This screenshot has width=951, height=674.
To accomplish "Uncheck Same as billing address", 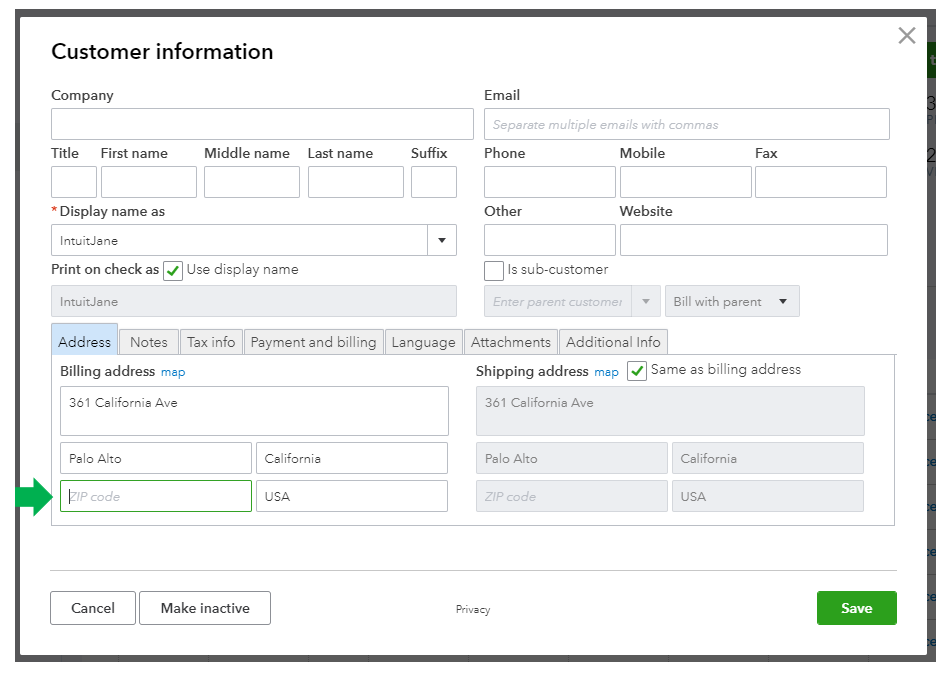I will (637, 371).
